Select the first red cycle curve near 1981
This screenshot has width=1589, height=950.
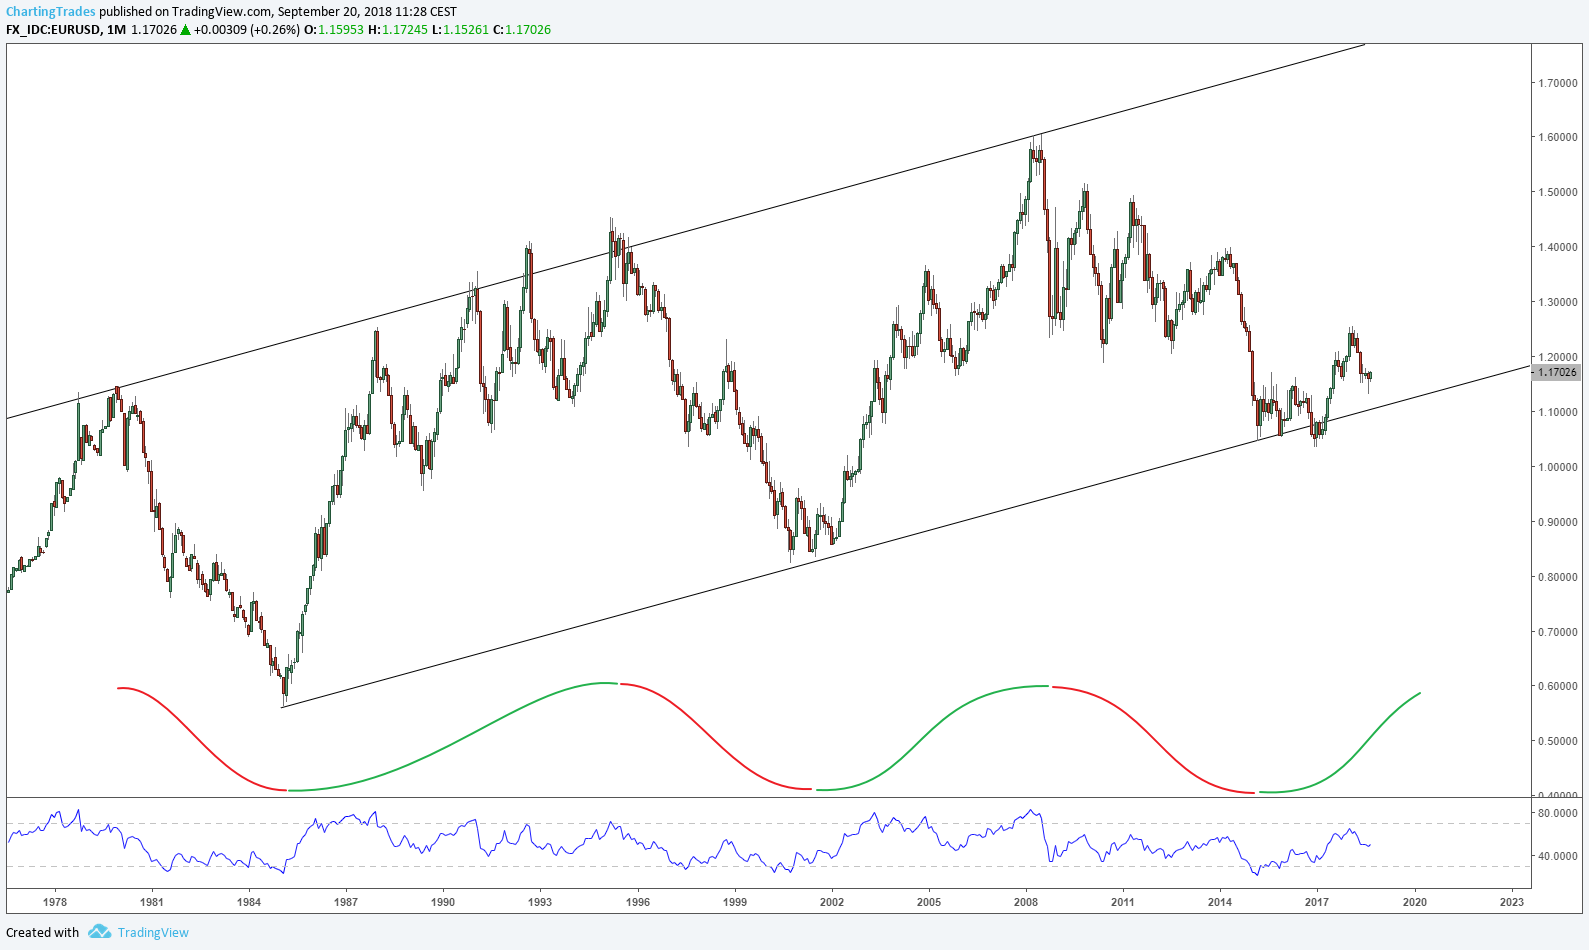[200, 738]
